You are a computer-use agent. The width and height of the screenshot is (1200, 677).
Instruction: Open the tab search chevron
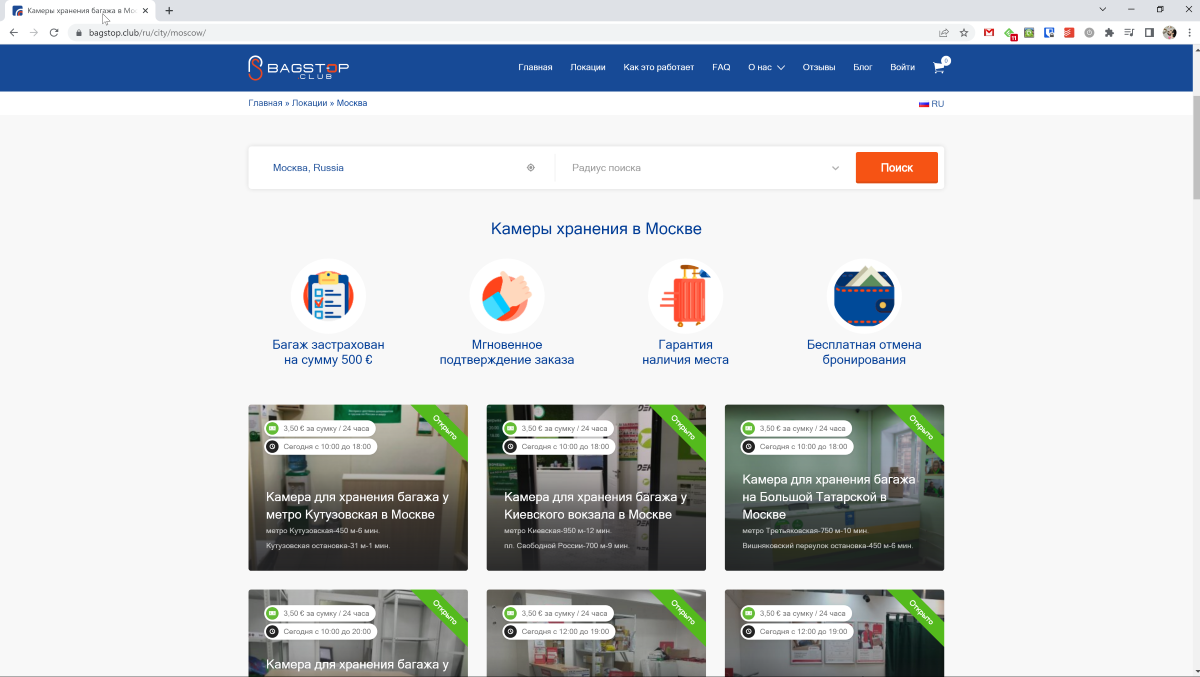pyautogui.click(x=1103, y=9)
